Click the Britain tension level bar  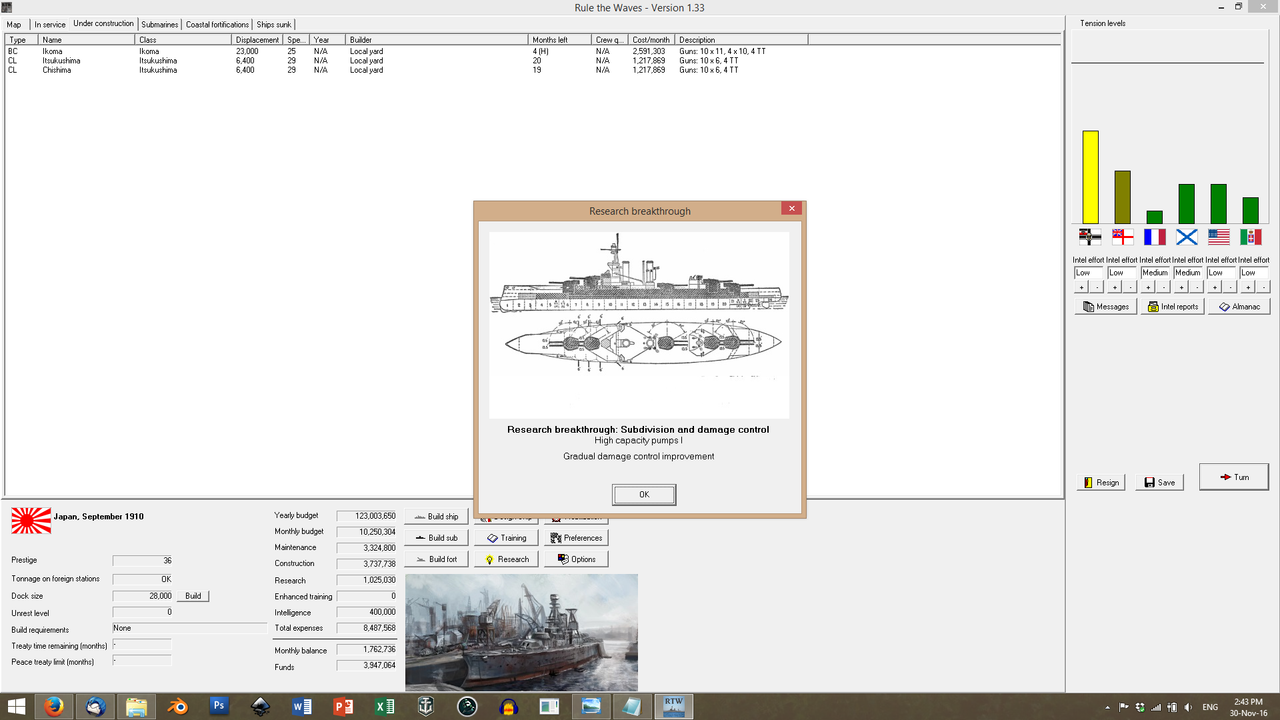(x=1122, y=197)
